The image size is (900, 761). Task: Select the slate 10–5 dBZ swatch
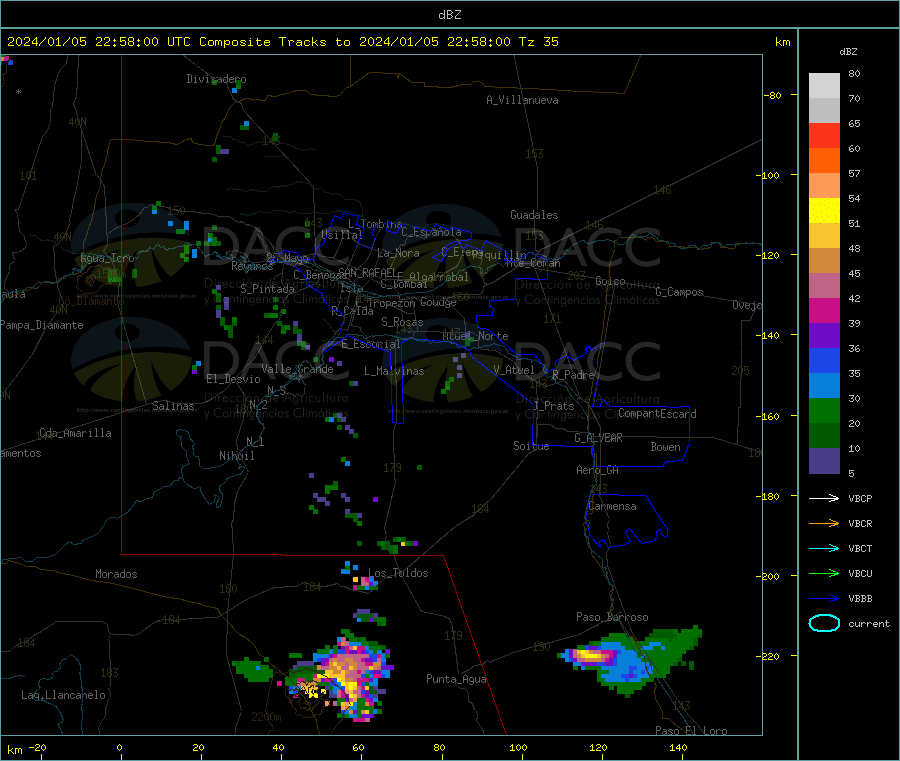(824, 461)
